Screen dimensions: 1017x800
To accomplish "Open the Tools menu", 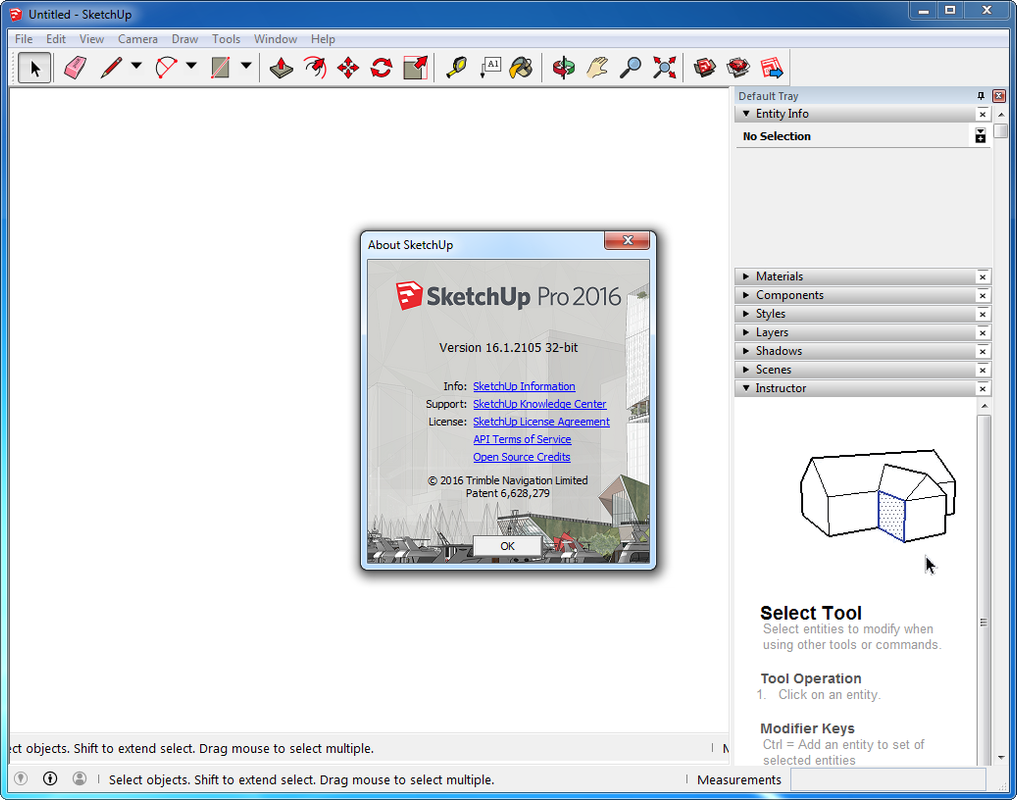I will [226, 39].
